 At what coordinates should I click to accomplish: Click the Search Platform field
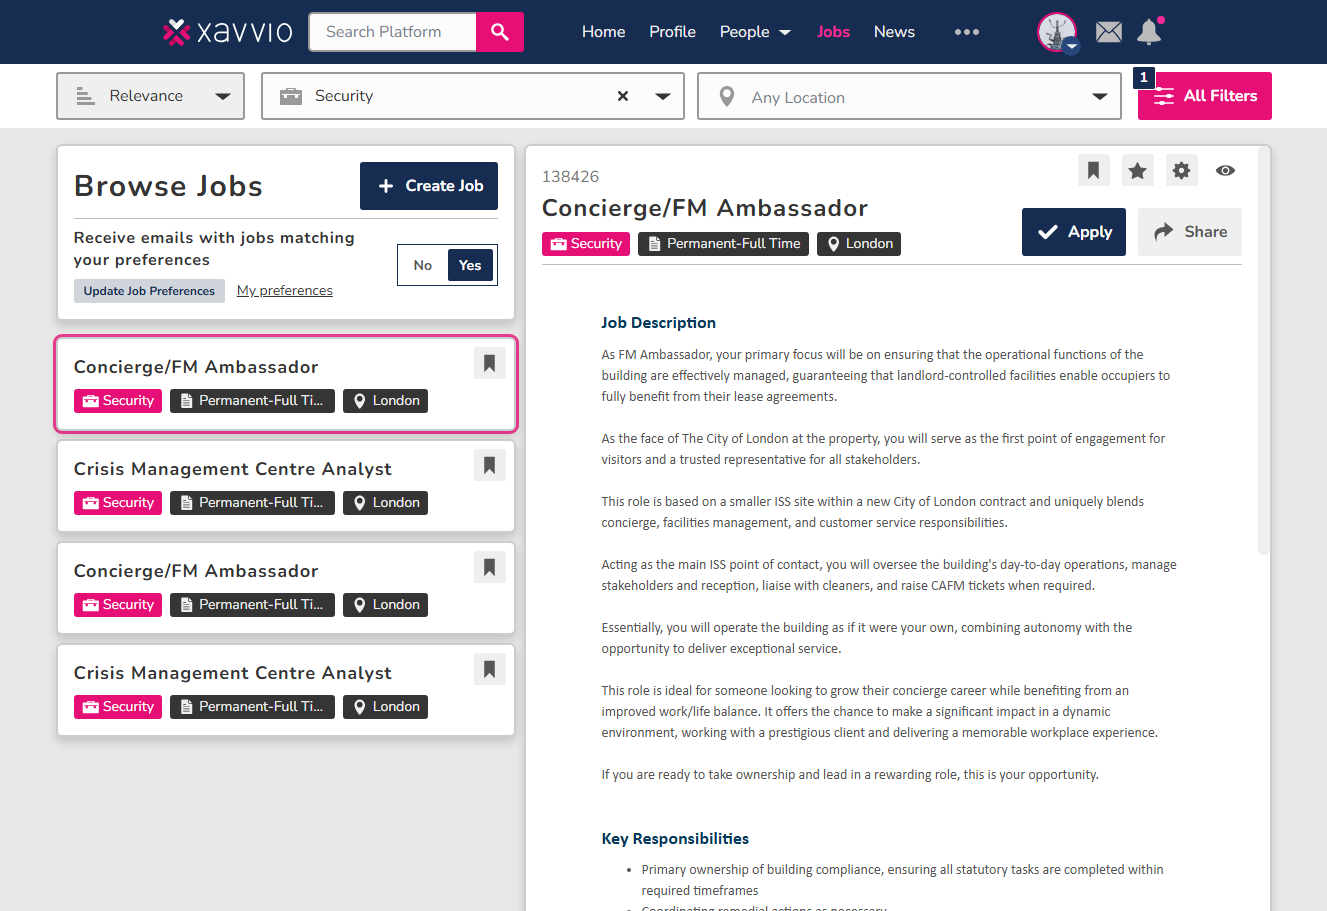point(393,32)
